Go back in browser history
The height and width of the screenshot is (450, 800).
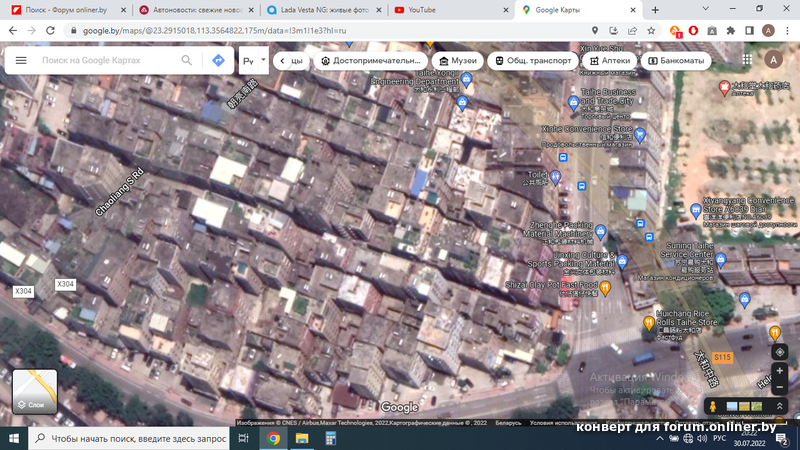(13, 31)
